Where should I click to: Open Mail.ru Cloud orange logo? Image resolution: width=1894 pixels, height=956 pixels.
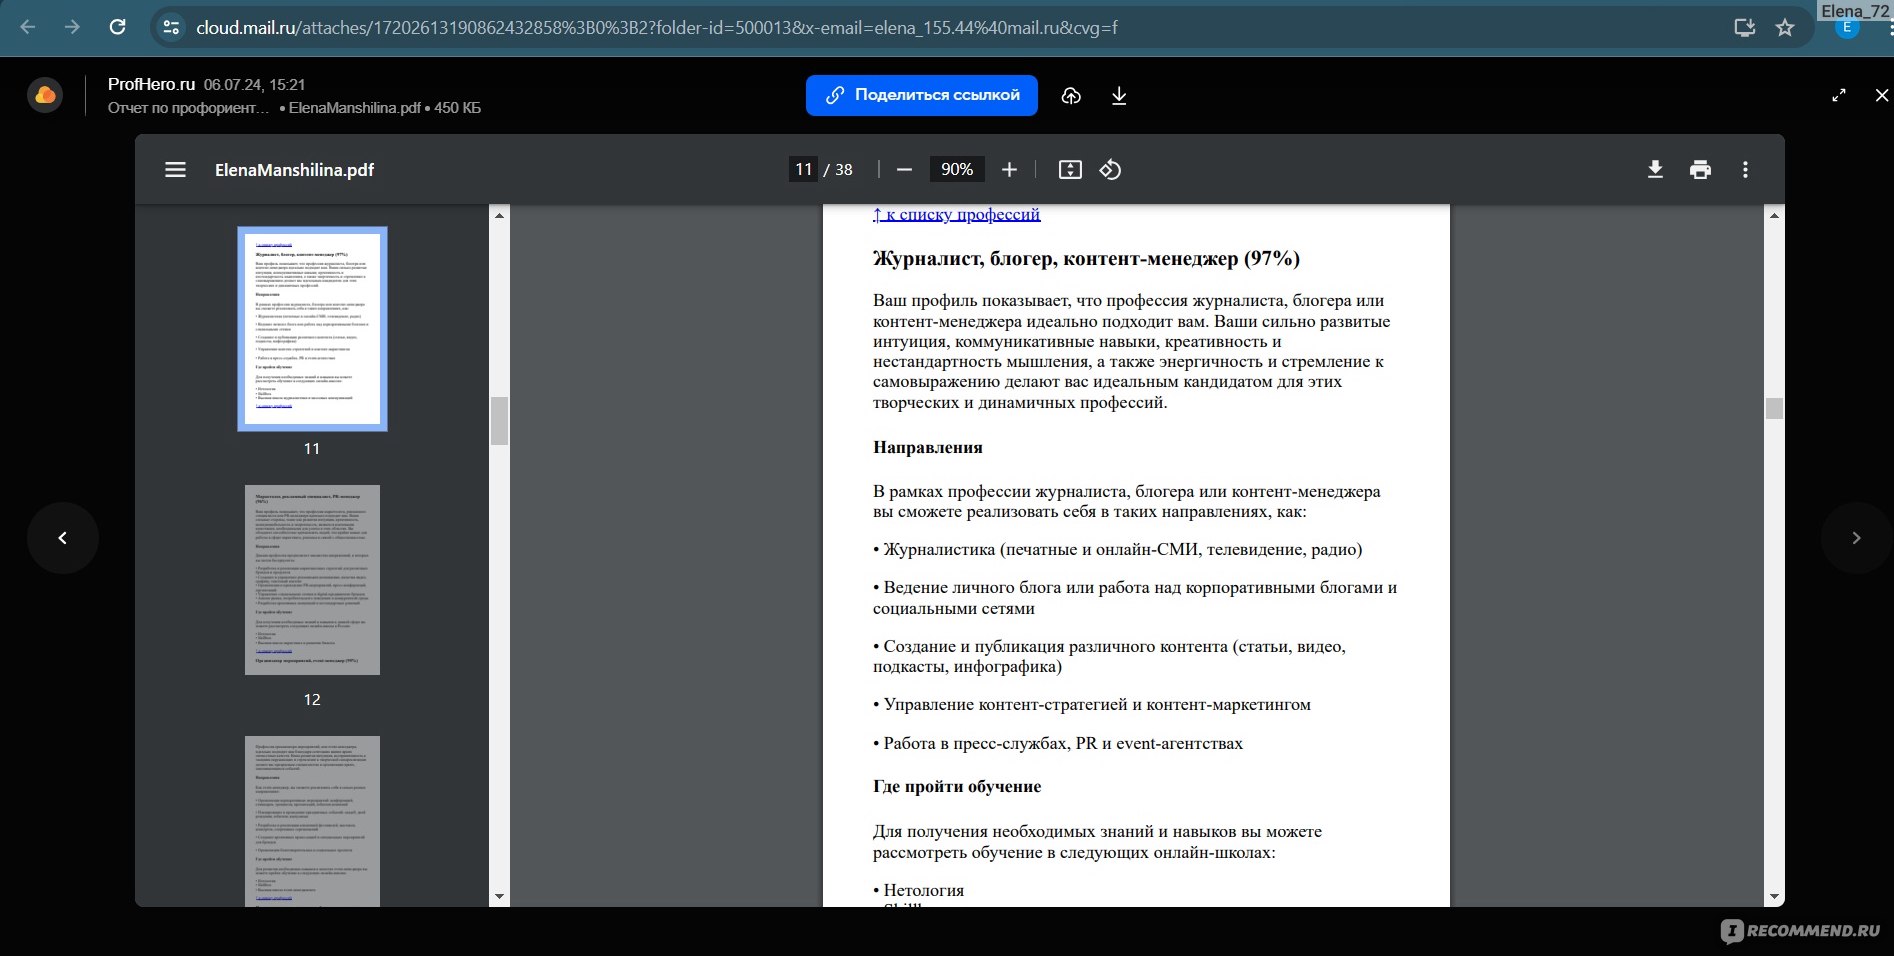[x=45, y=95]
